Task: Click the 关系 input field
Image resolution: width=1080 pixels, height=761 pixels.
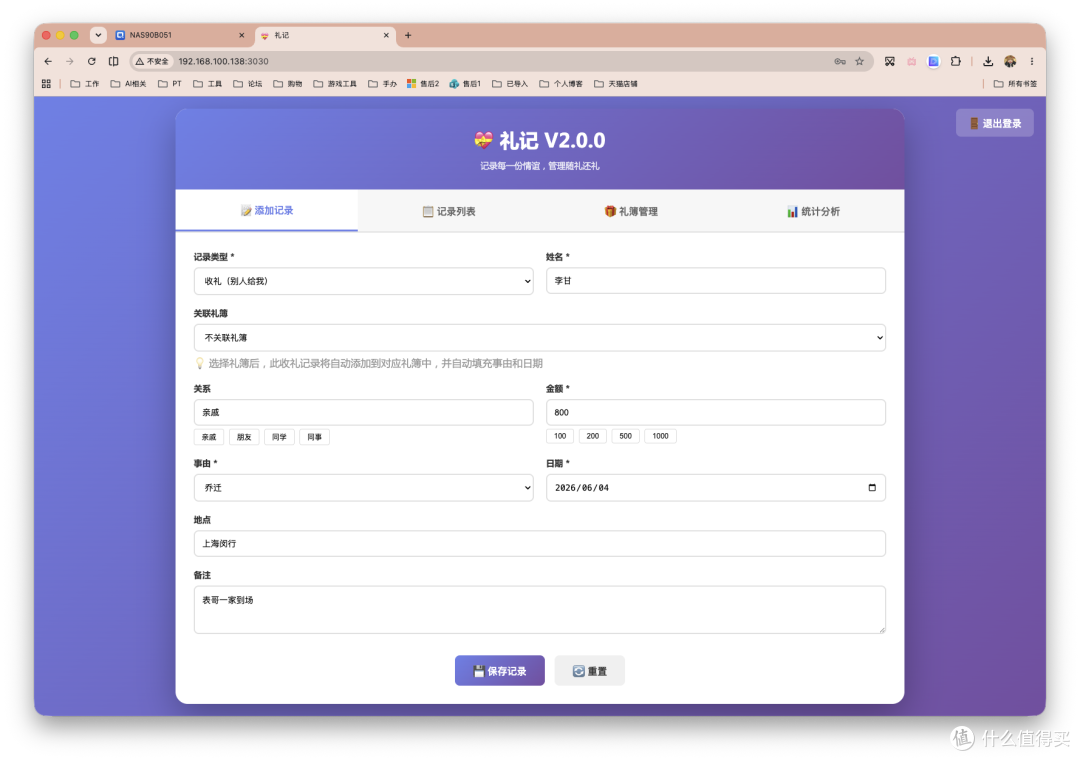Action: coord(364,412)
